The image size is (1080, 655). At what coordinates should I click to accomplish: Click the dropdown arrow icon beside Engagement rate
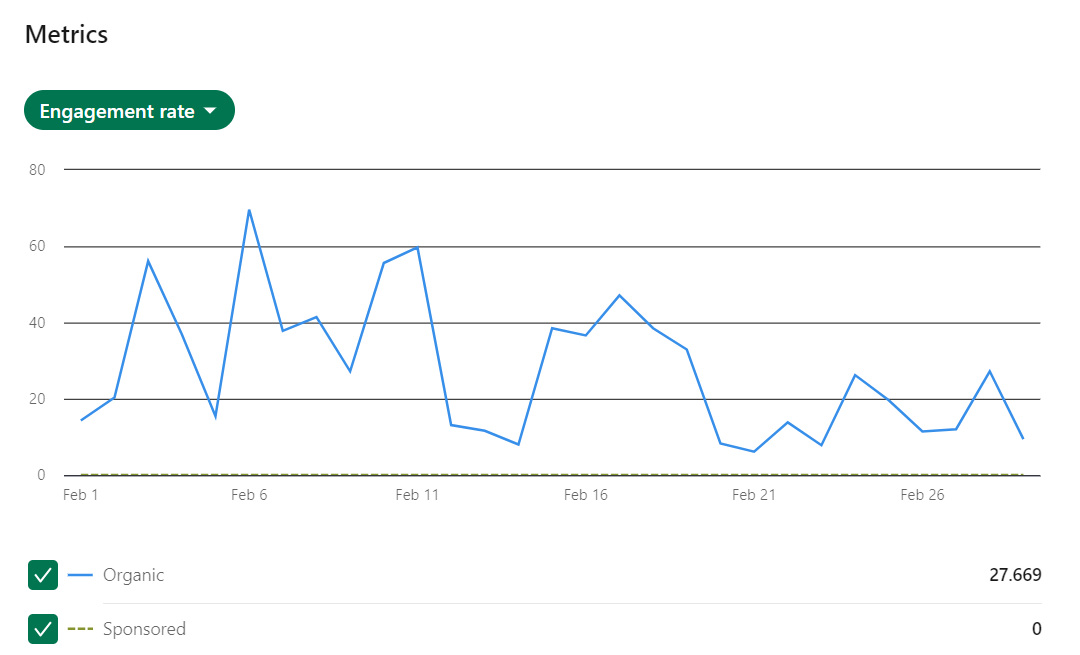(210, 110)
